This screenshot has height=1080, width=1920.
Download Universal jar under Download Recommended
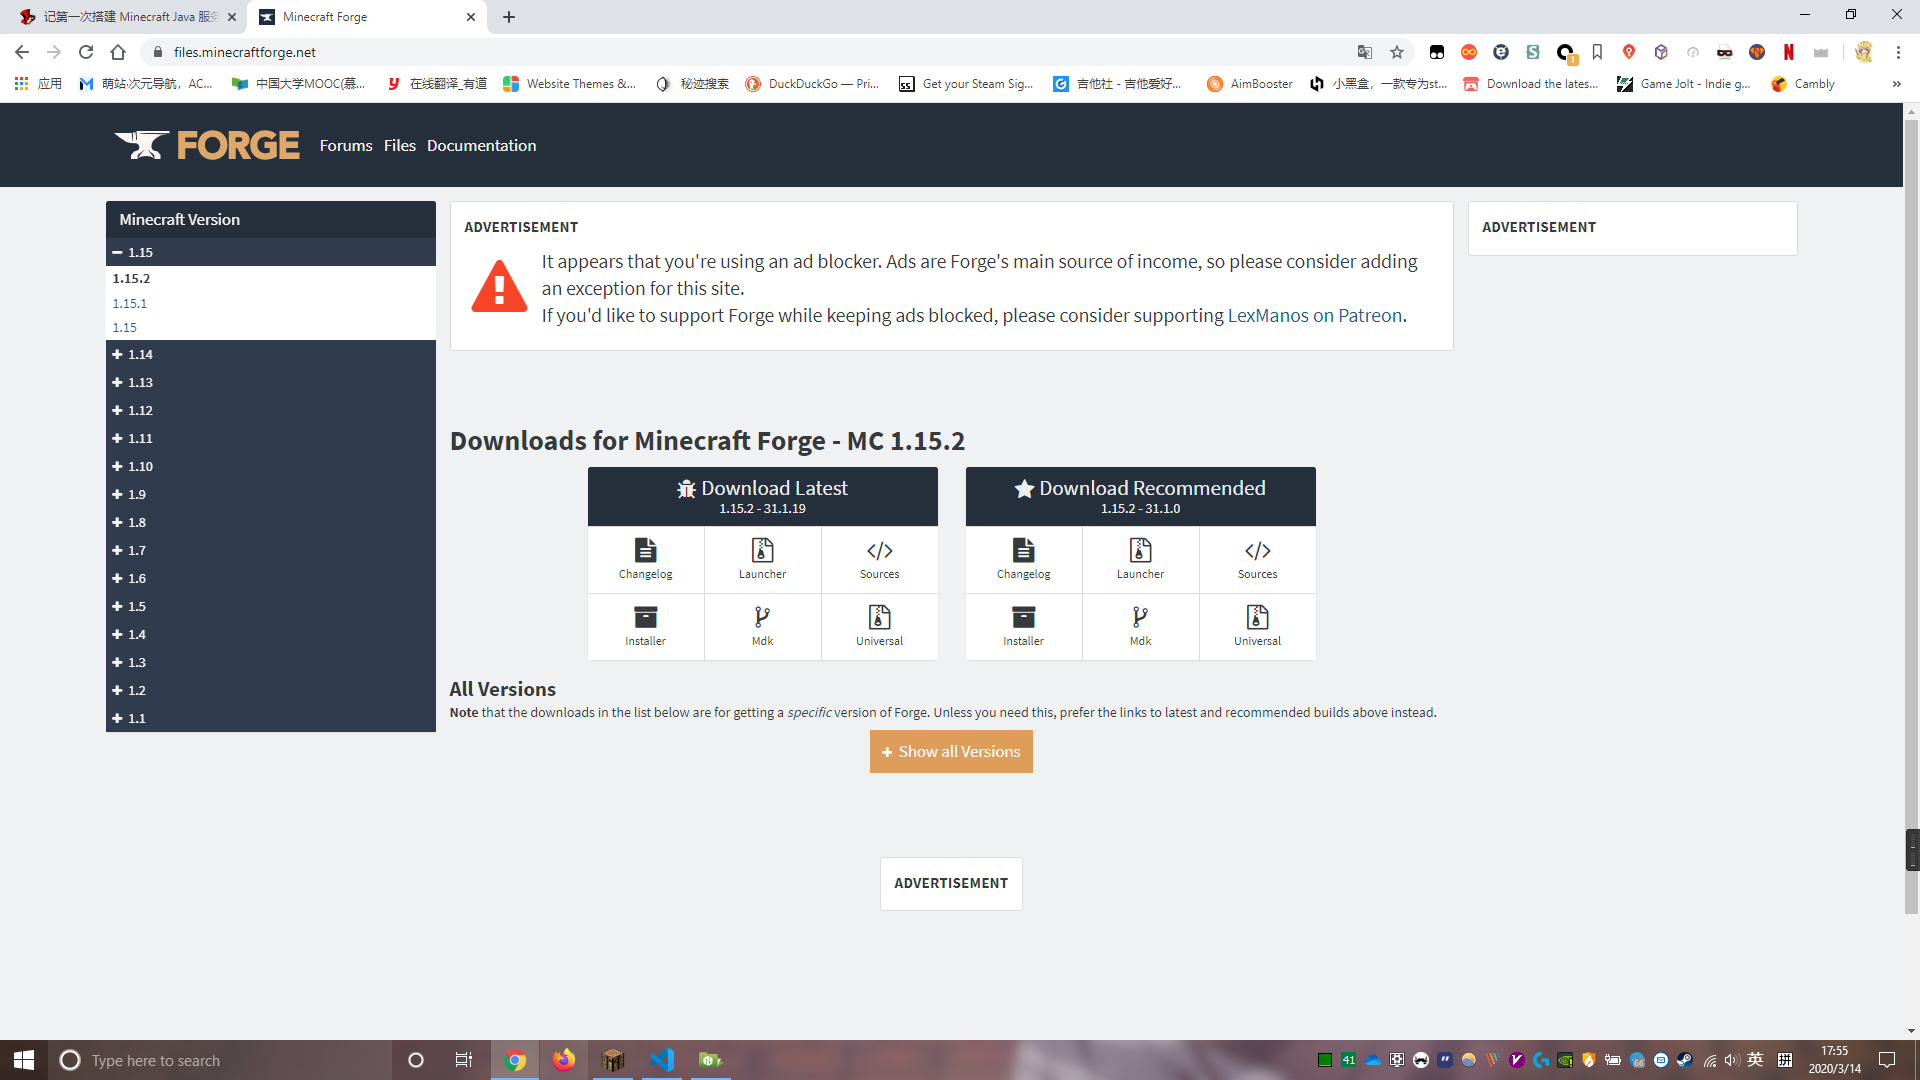(1257, 627)
